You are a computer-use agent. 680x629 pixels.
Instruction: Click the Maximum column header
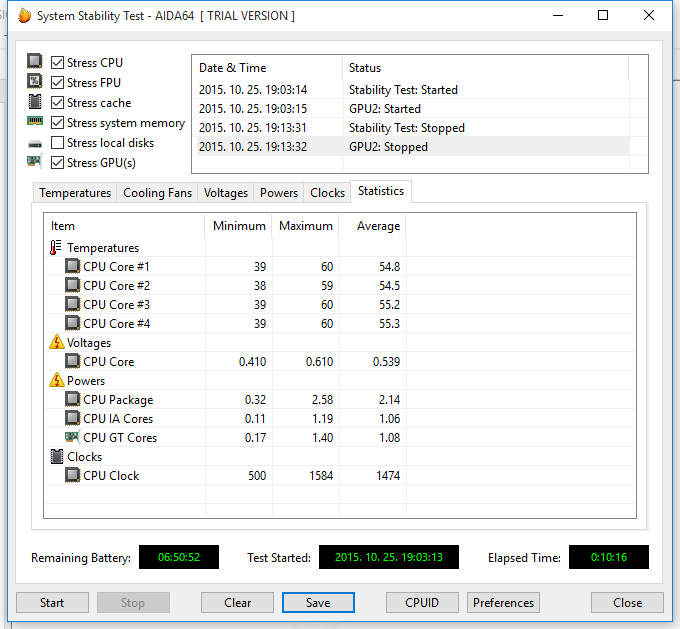coord(305,226)
